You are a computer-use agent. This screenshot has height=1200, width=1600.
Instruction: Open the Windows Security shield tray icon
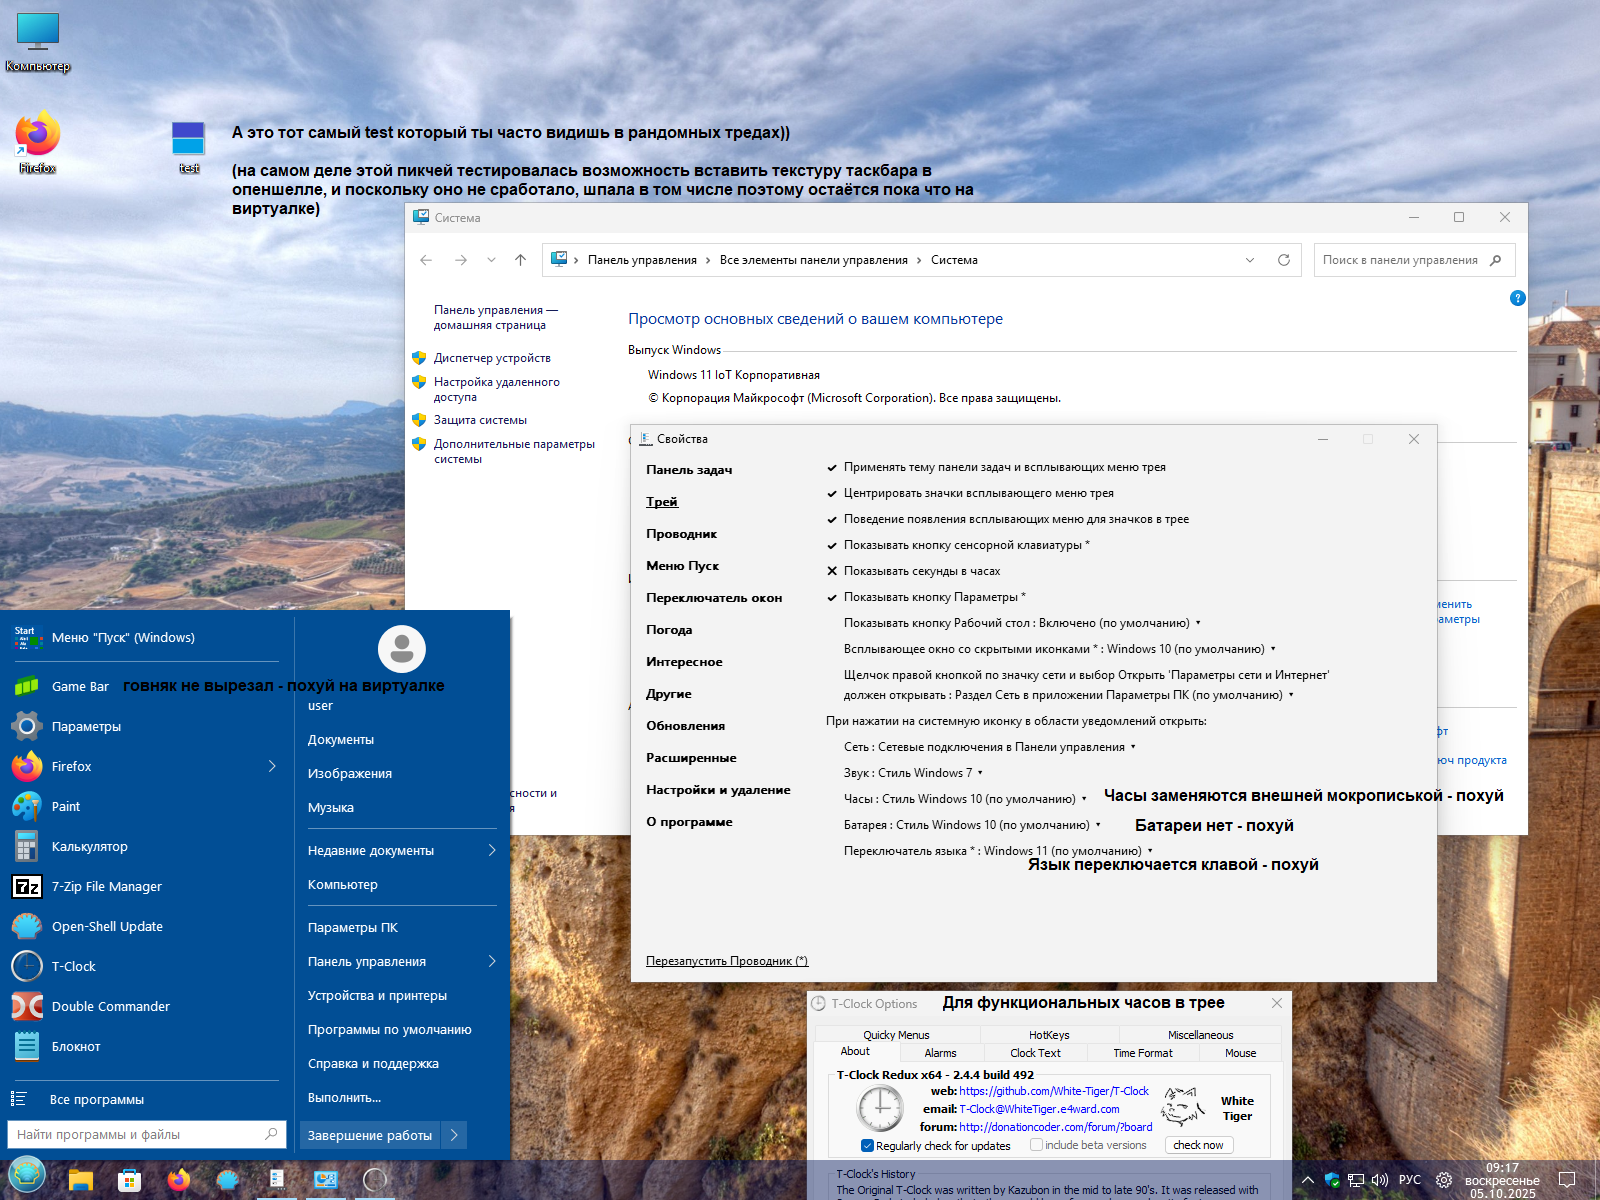(x=1332, y=1180)
